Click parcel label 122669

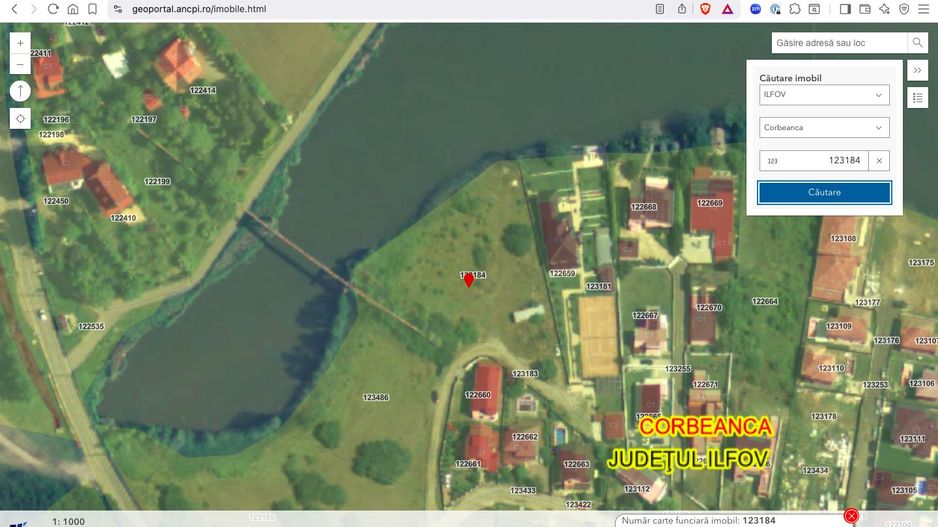(710, 203)
